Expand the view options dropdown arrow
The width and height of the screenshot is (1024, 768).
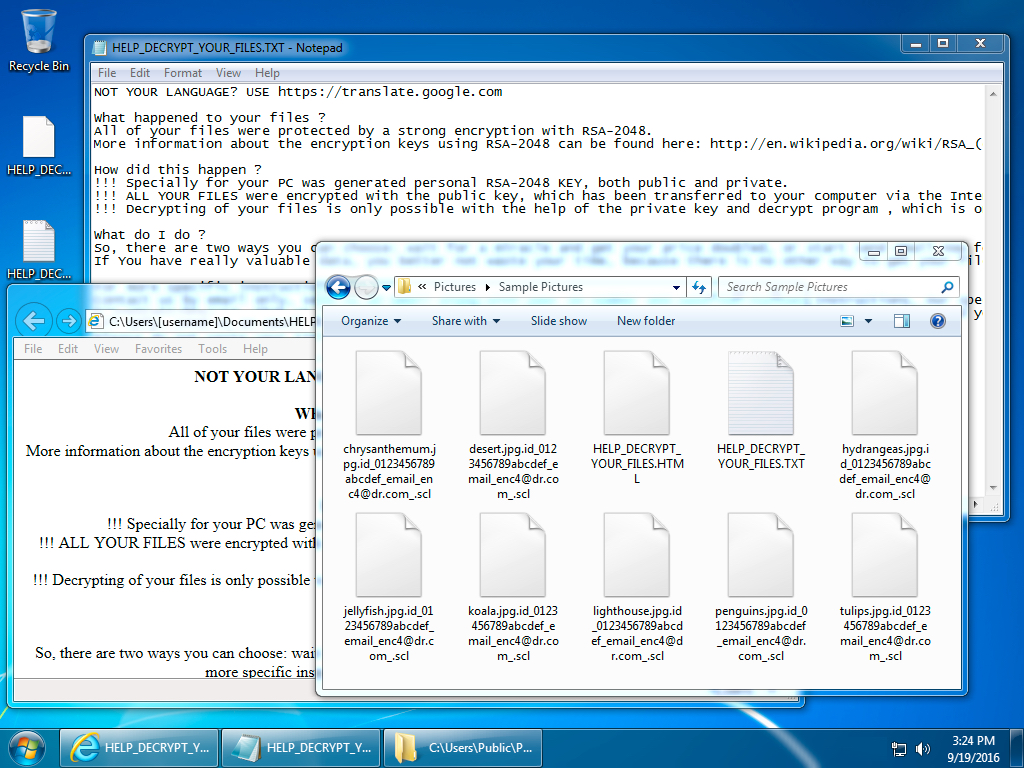tap(868, 321)
